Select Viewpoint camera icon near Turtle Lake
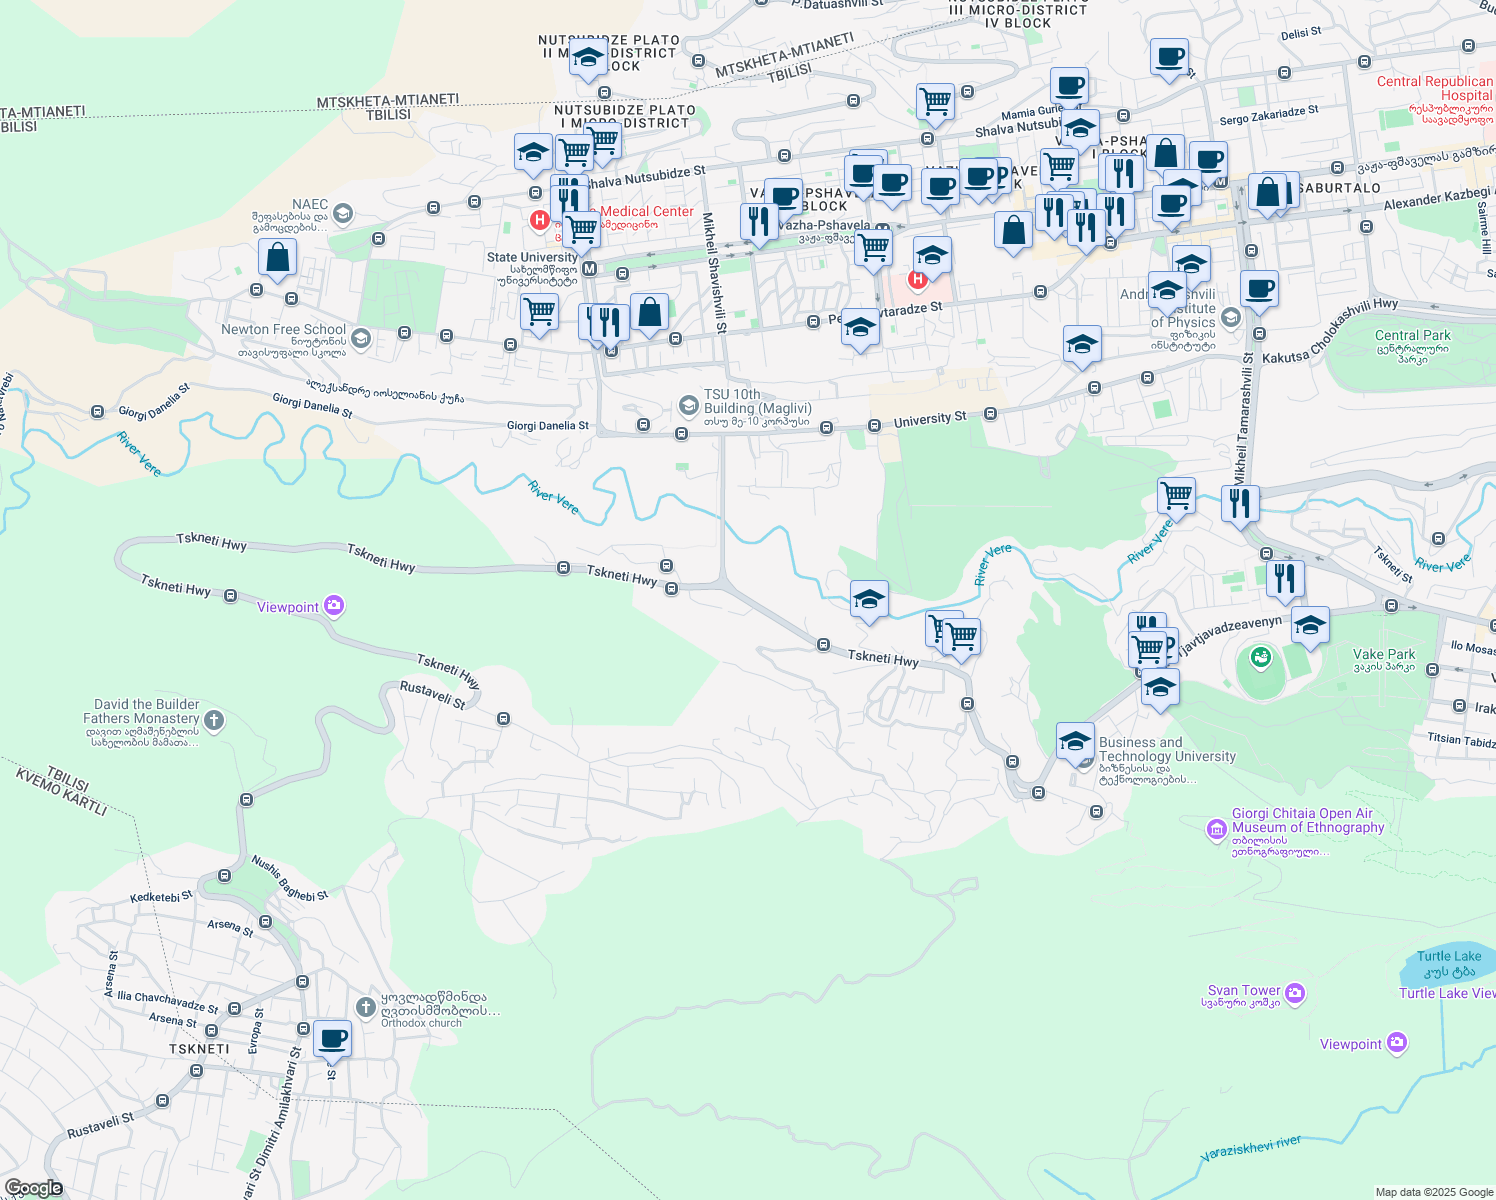The height and width of the screenshot is (1200, 1496). [x=1397, y=1043]
